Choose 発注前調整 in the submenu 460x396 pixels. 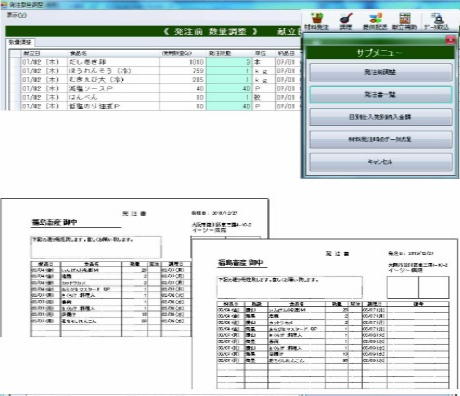point(380,72)
